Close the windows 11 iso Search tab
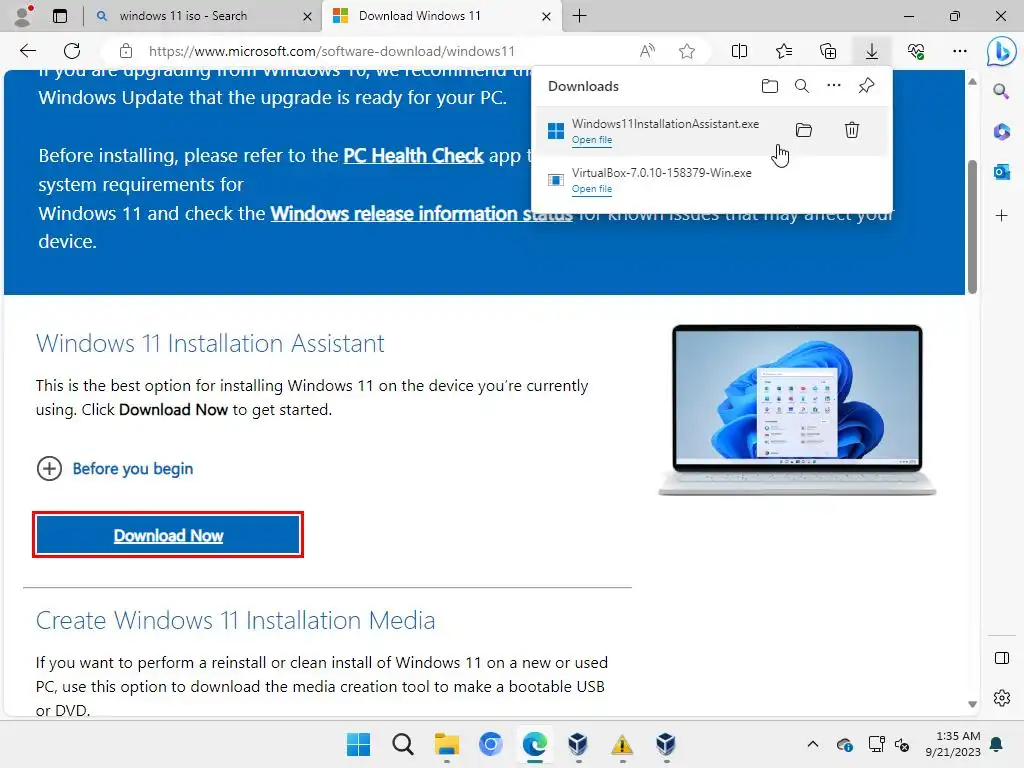Screen dimensions: 1024x768 pos(307,16)
